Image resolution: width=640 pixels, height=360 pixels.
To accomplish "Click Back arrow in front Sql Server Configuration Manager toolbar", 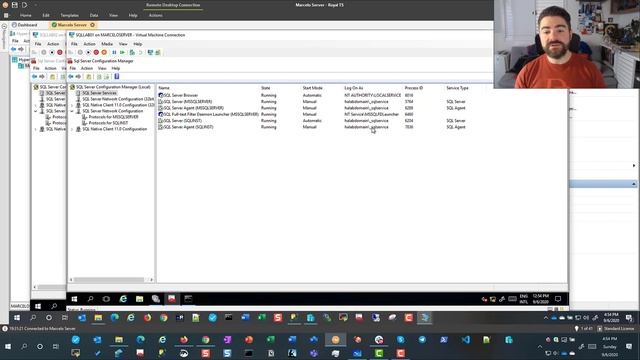I will 71,76.
